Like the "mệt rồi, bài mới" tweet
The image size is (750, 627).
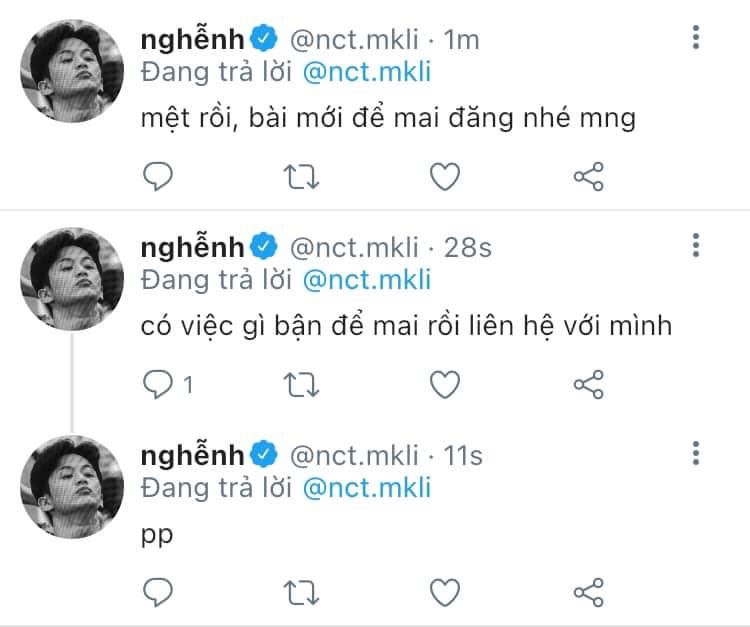tap(444, 177)
